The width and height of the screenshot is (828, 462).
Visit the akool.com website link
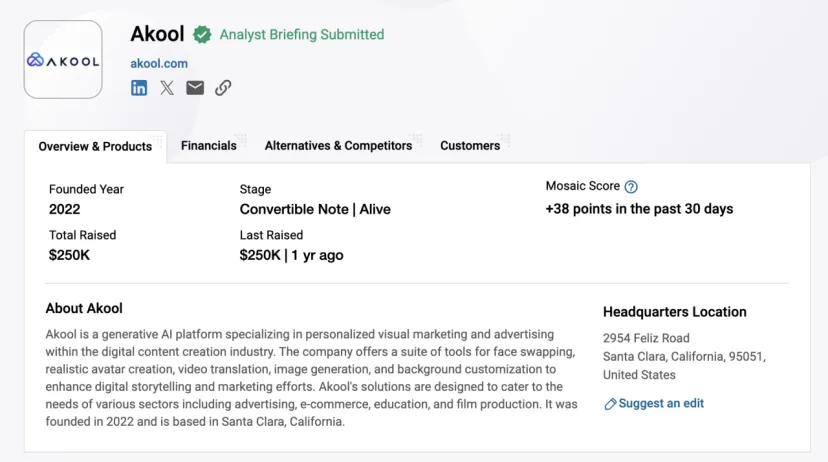point(159,63)
